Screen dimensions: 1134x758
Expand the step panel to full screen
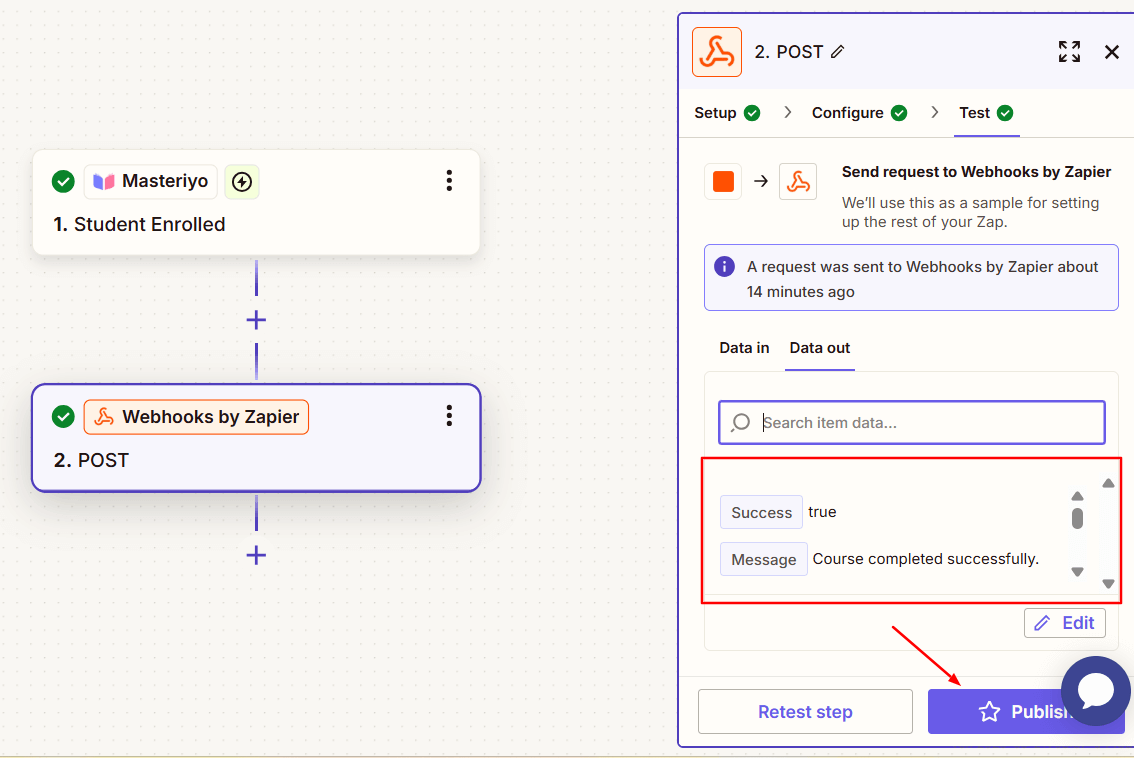click(x=1069, y=52)
